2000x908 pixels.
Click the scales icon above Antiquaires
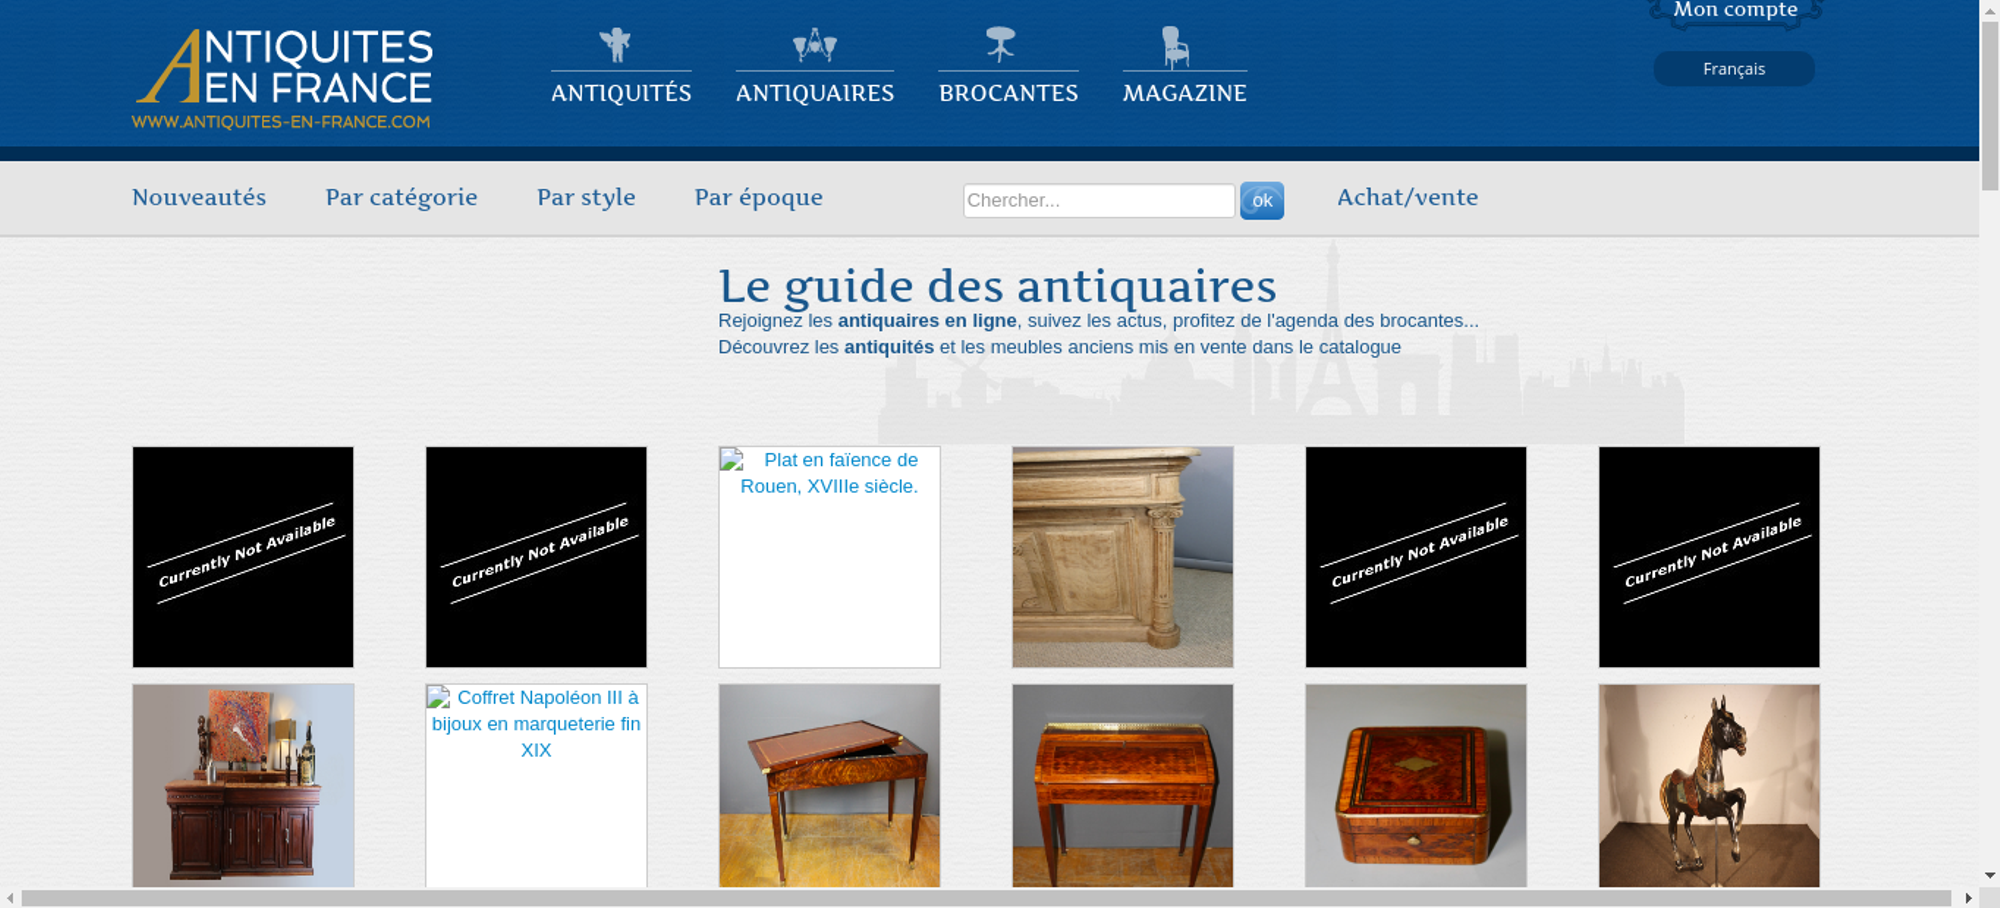(x=814, y=45)
